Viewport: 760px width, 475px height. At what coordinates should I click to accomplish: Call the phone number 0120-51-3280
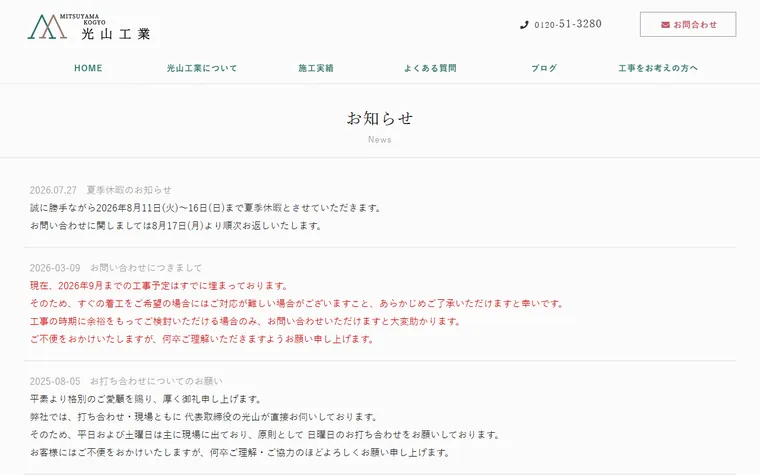pos(568,24)
